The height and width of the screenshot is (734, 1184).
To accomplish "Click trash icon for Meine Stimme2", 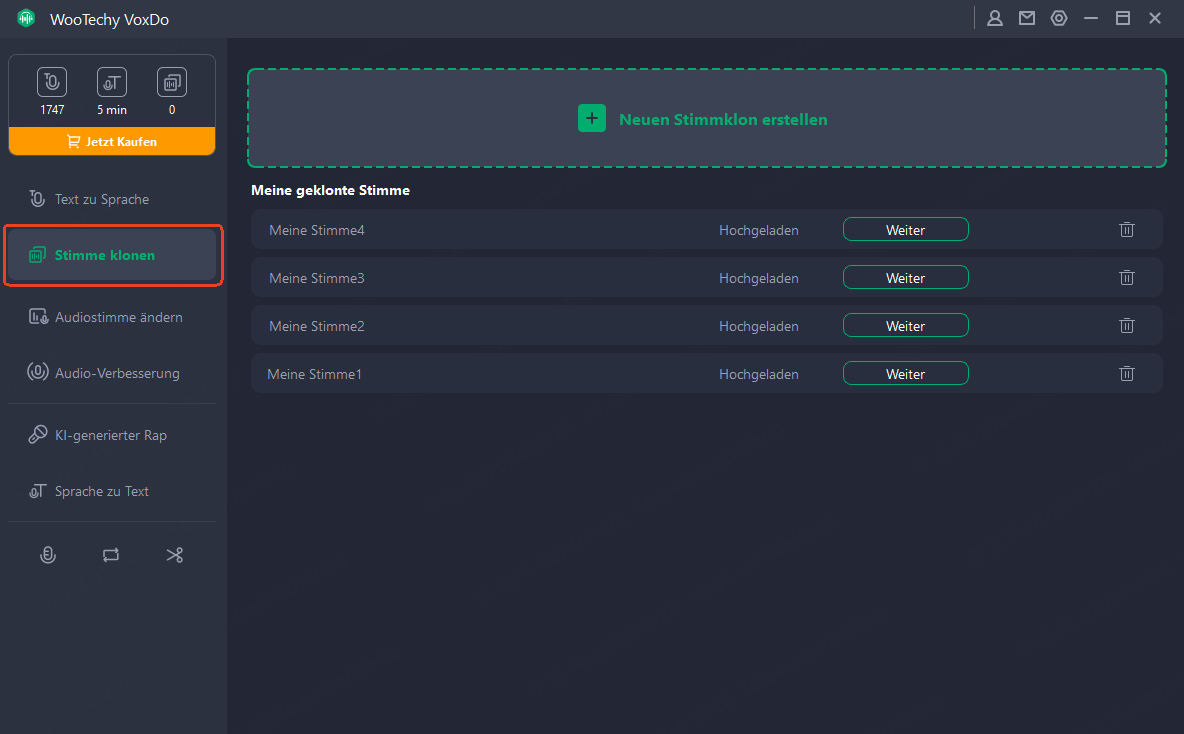I will [x=1127, y=326].
